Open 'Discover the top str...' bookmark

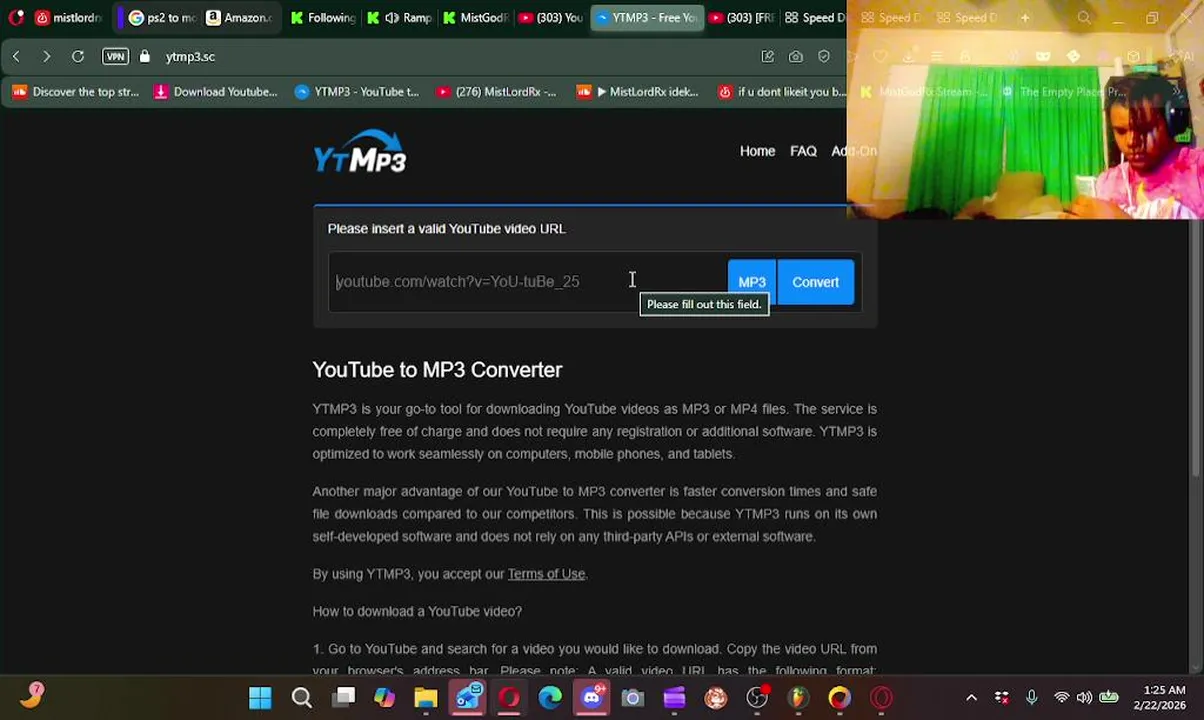click(x=76, y=92)
